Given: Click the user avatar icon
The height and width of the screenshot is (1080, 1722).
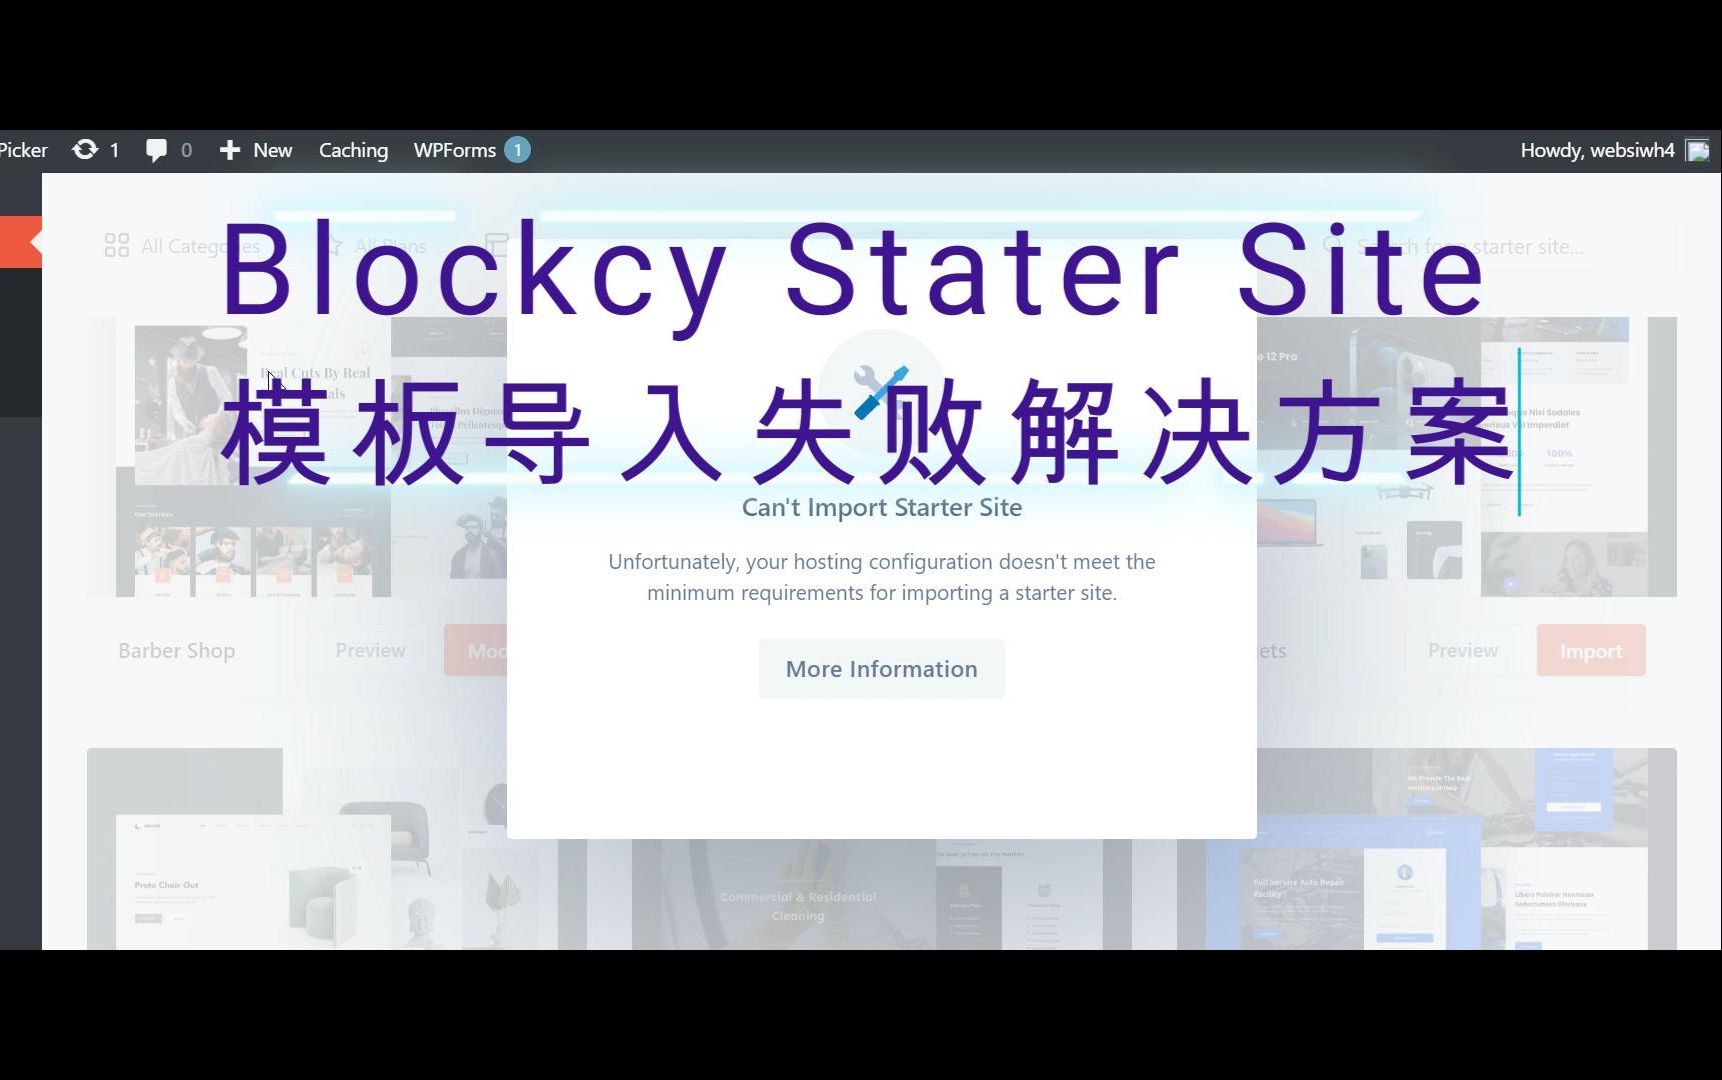Looking at the screenshot, I should pyautogui.click(x=1697, y=150).
